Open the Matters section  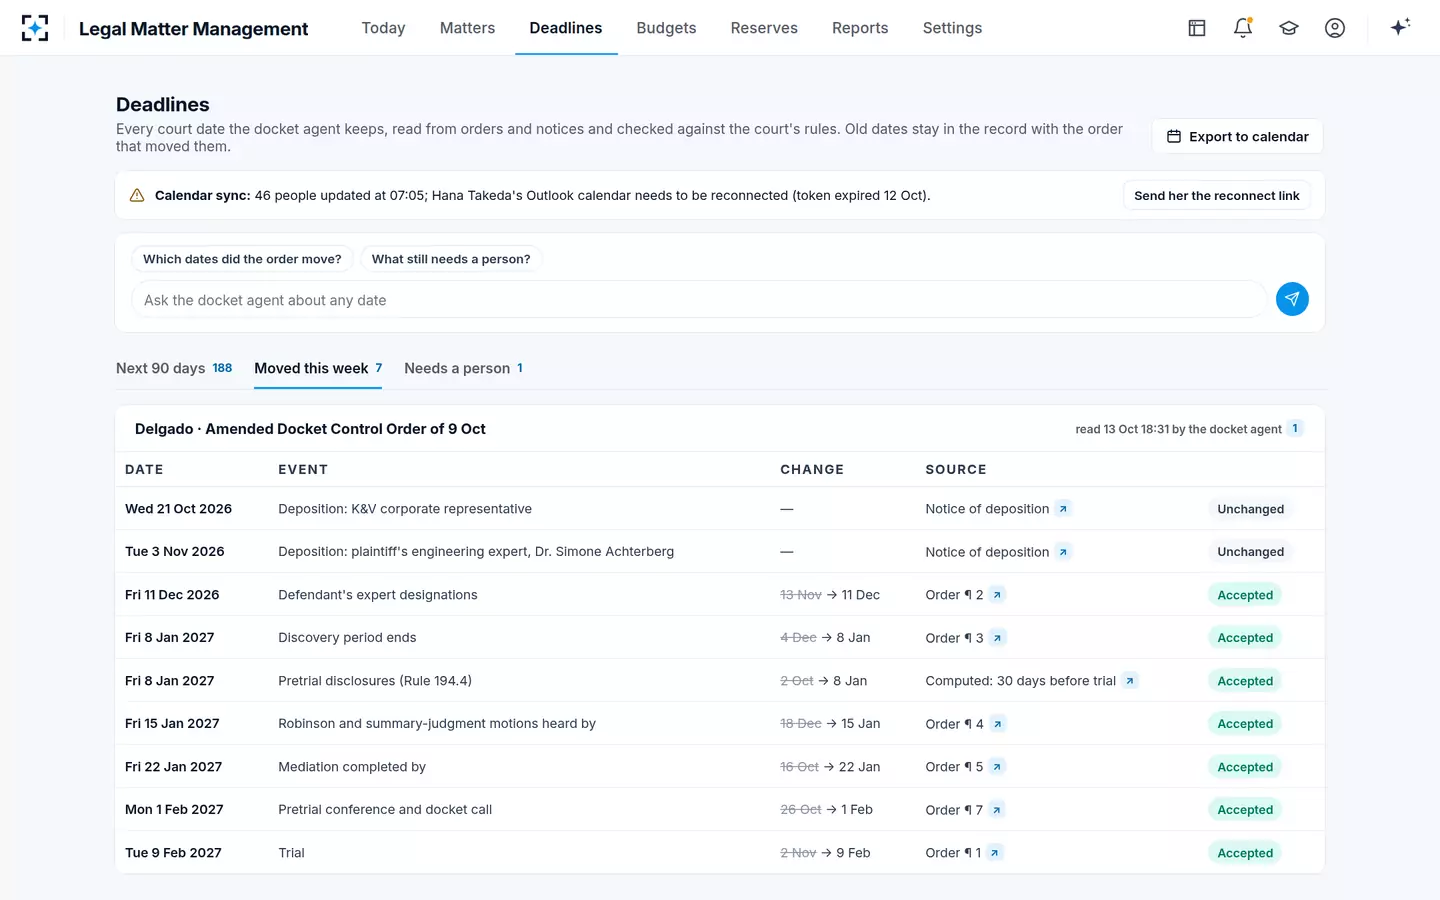tap(467, 28)
